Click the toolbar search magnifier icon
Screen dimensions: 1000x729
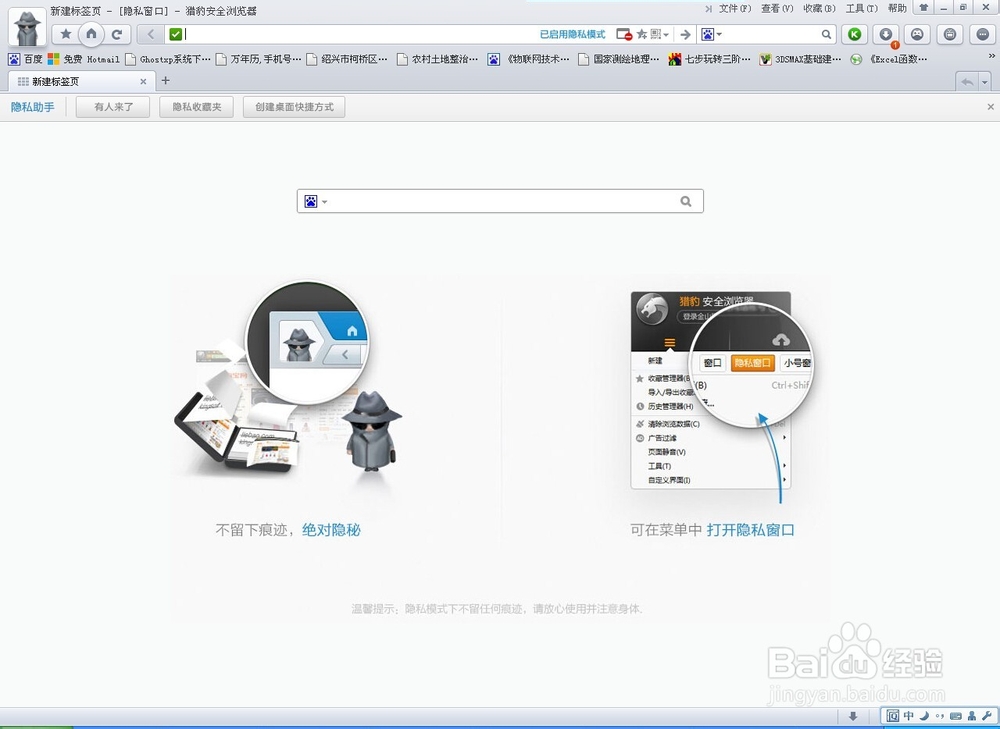tap(826, 34)
